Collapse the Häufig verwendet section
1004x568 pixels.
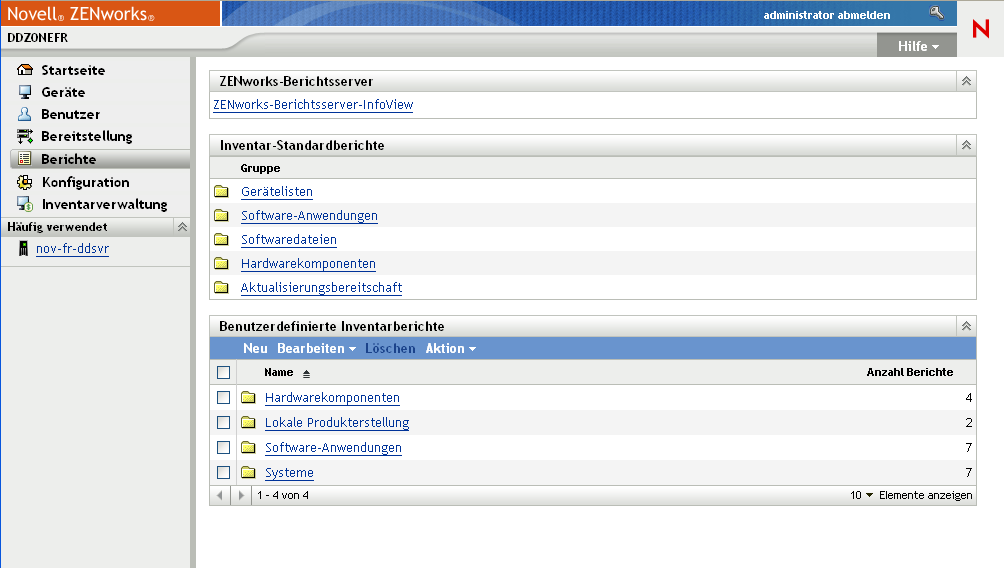click(182, 227)
